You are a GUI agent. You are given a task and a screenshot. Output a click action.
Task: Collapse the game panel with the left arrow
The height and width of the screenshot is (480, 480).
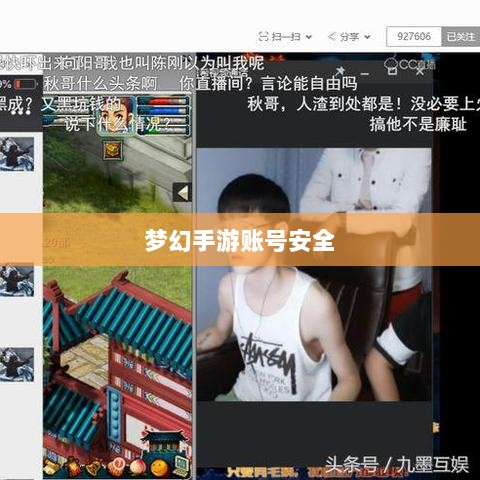(x=182, y=192)
